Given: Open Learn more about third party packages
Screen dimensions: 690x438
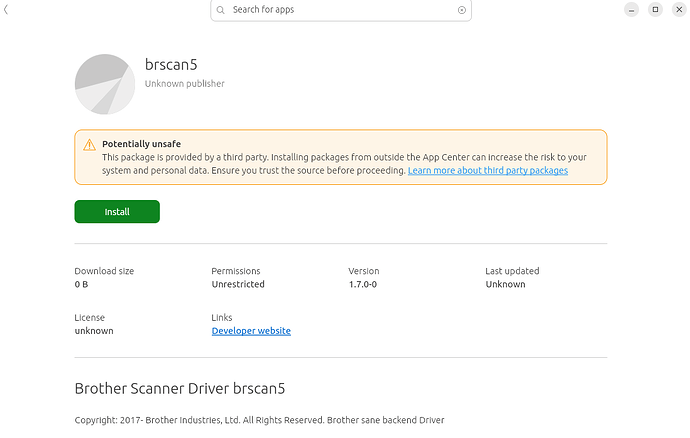Looking at the screenshot, I should coord(488,170).
